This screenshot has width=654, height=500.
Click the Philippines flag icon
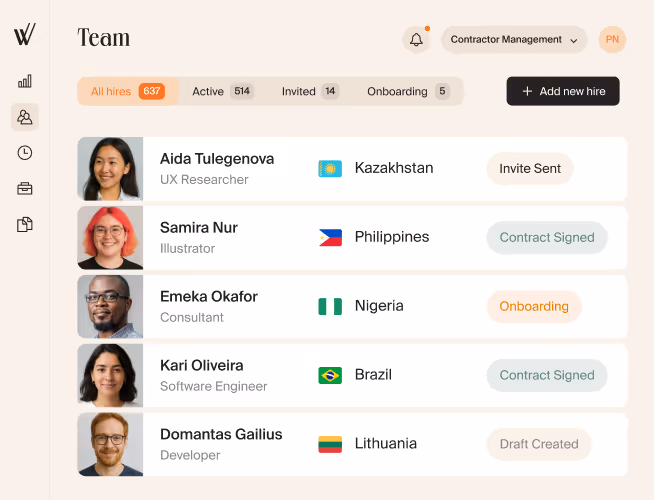point(330,238)
